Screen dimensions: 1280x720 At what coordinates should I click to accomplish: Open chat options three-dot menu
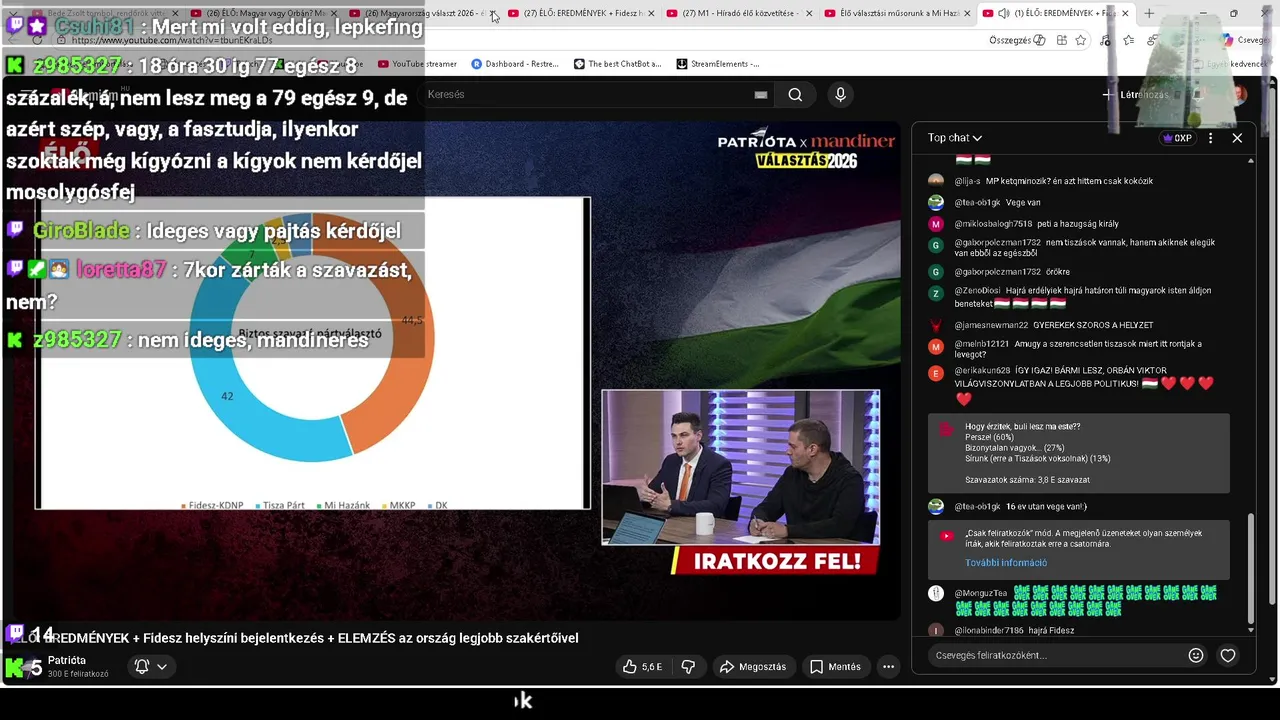point(1210,138)
